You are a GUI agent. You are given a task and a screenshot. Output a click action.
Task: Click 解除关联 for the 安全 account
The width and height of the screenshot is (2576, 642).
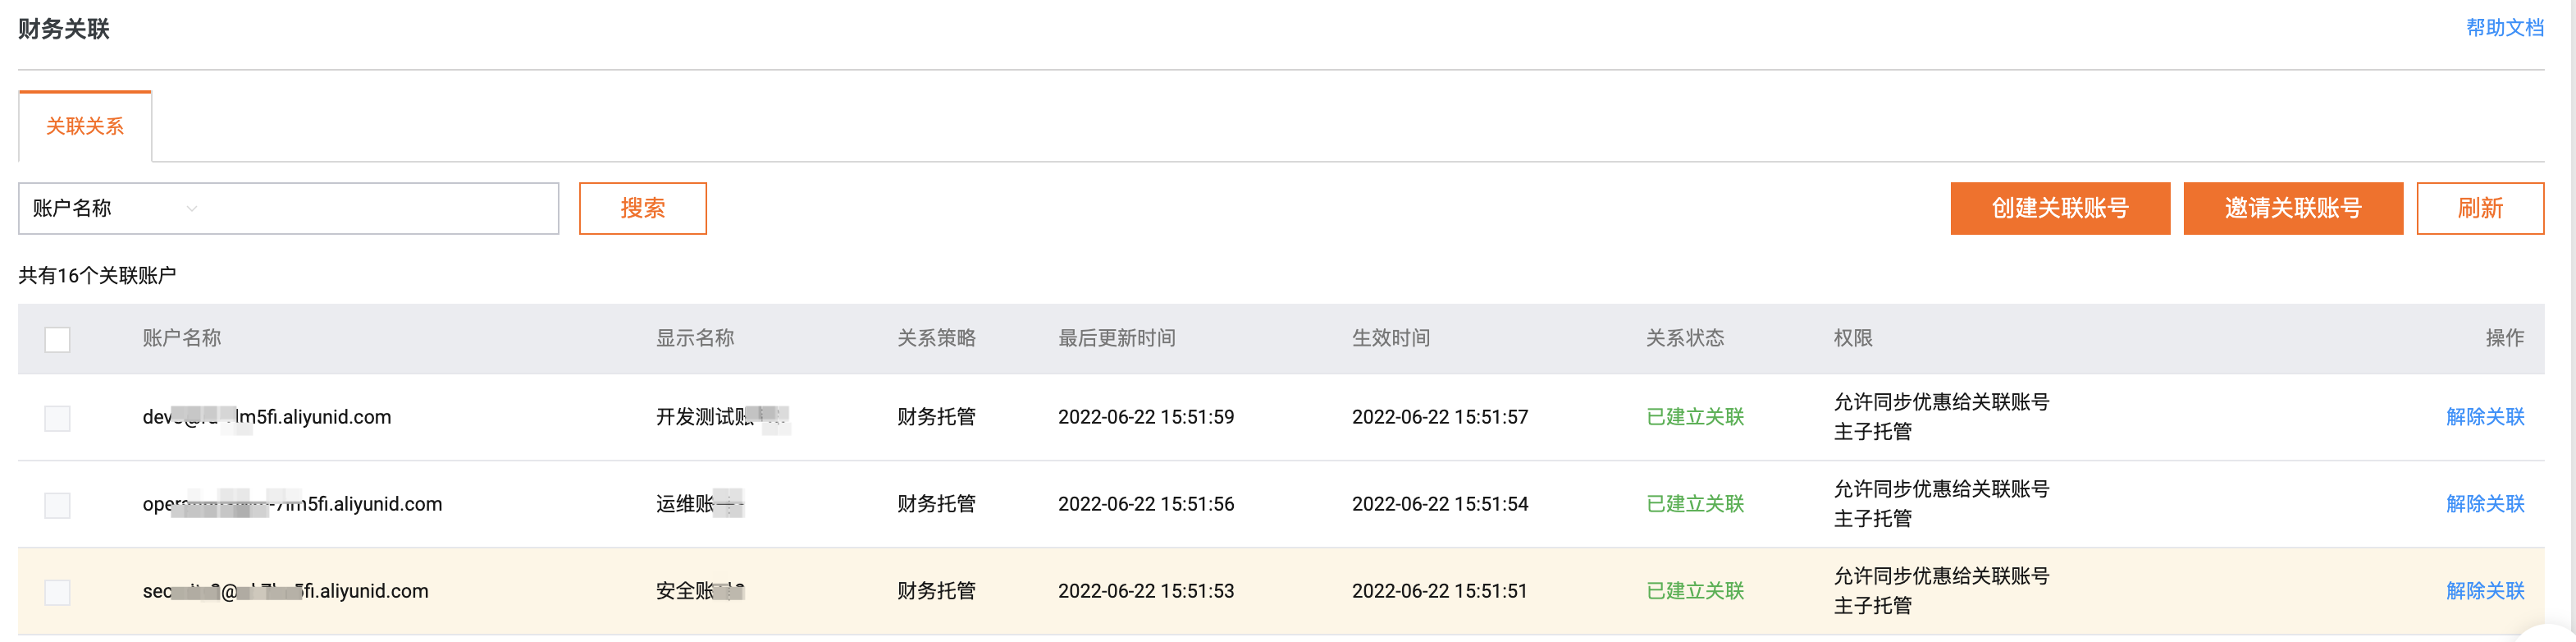click(x=2484, y=591)
